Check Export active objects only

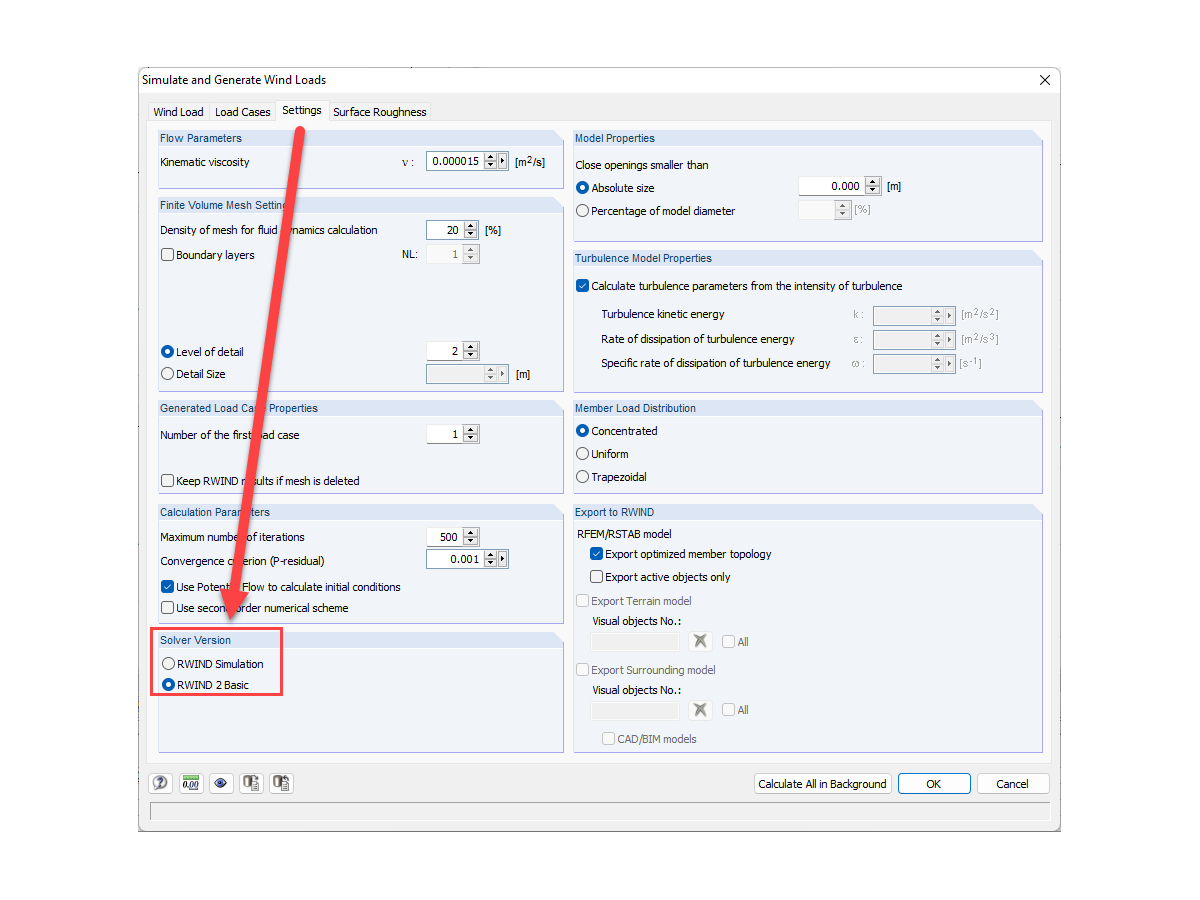[x=597, y=577]
